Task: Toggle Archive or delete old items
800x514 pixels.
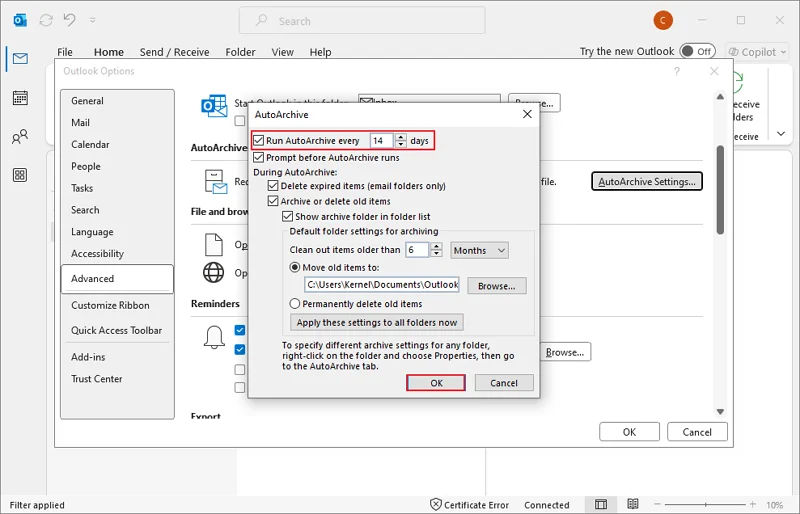Action: tap(273, 201)
